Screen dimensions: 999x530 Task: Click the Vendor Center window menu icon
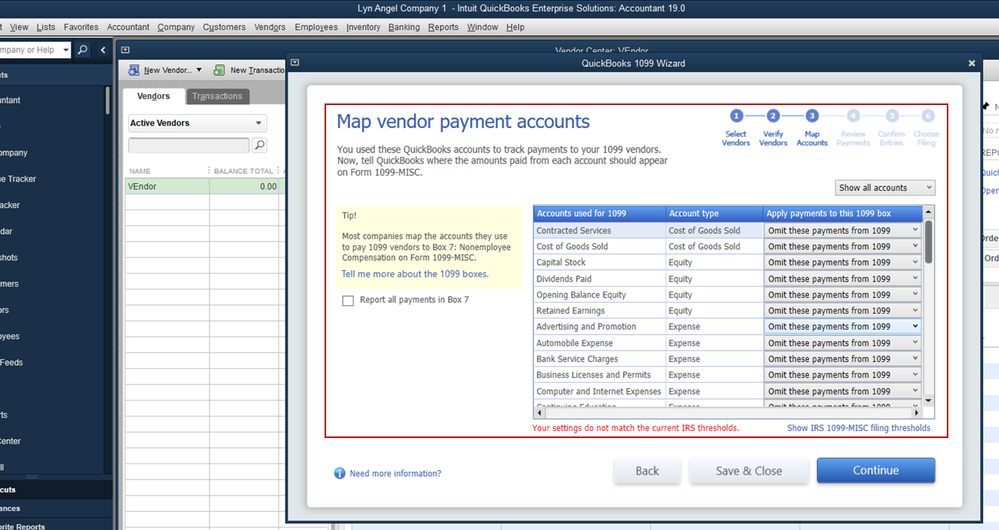[125, 50]
